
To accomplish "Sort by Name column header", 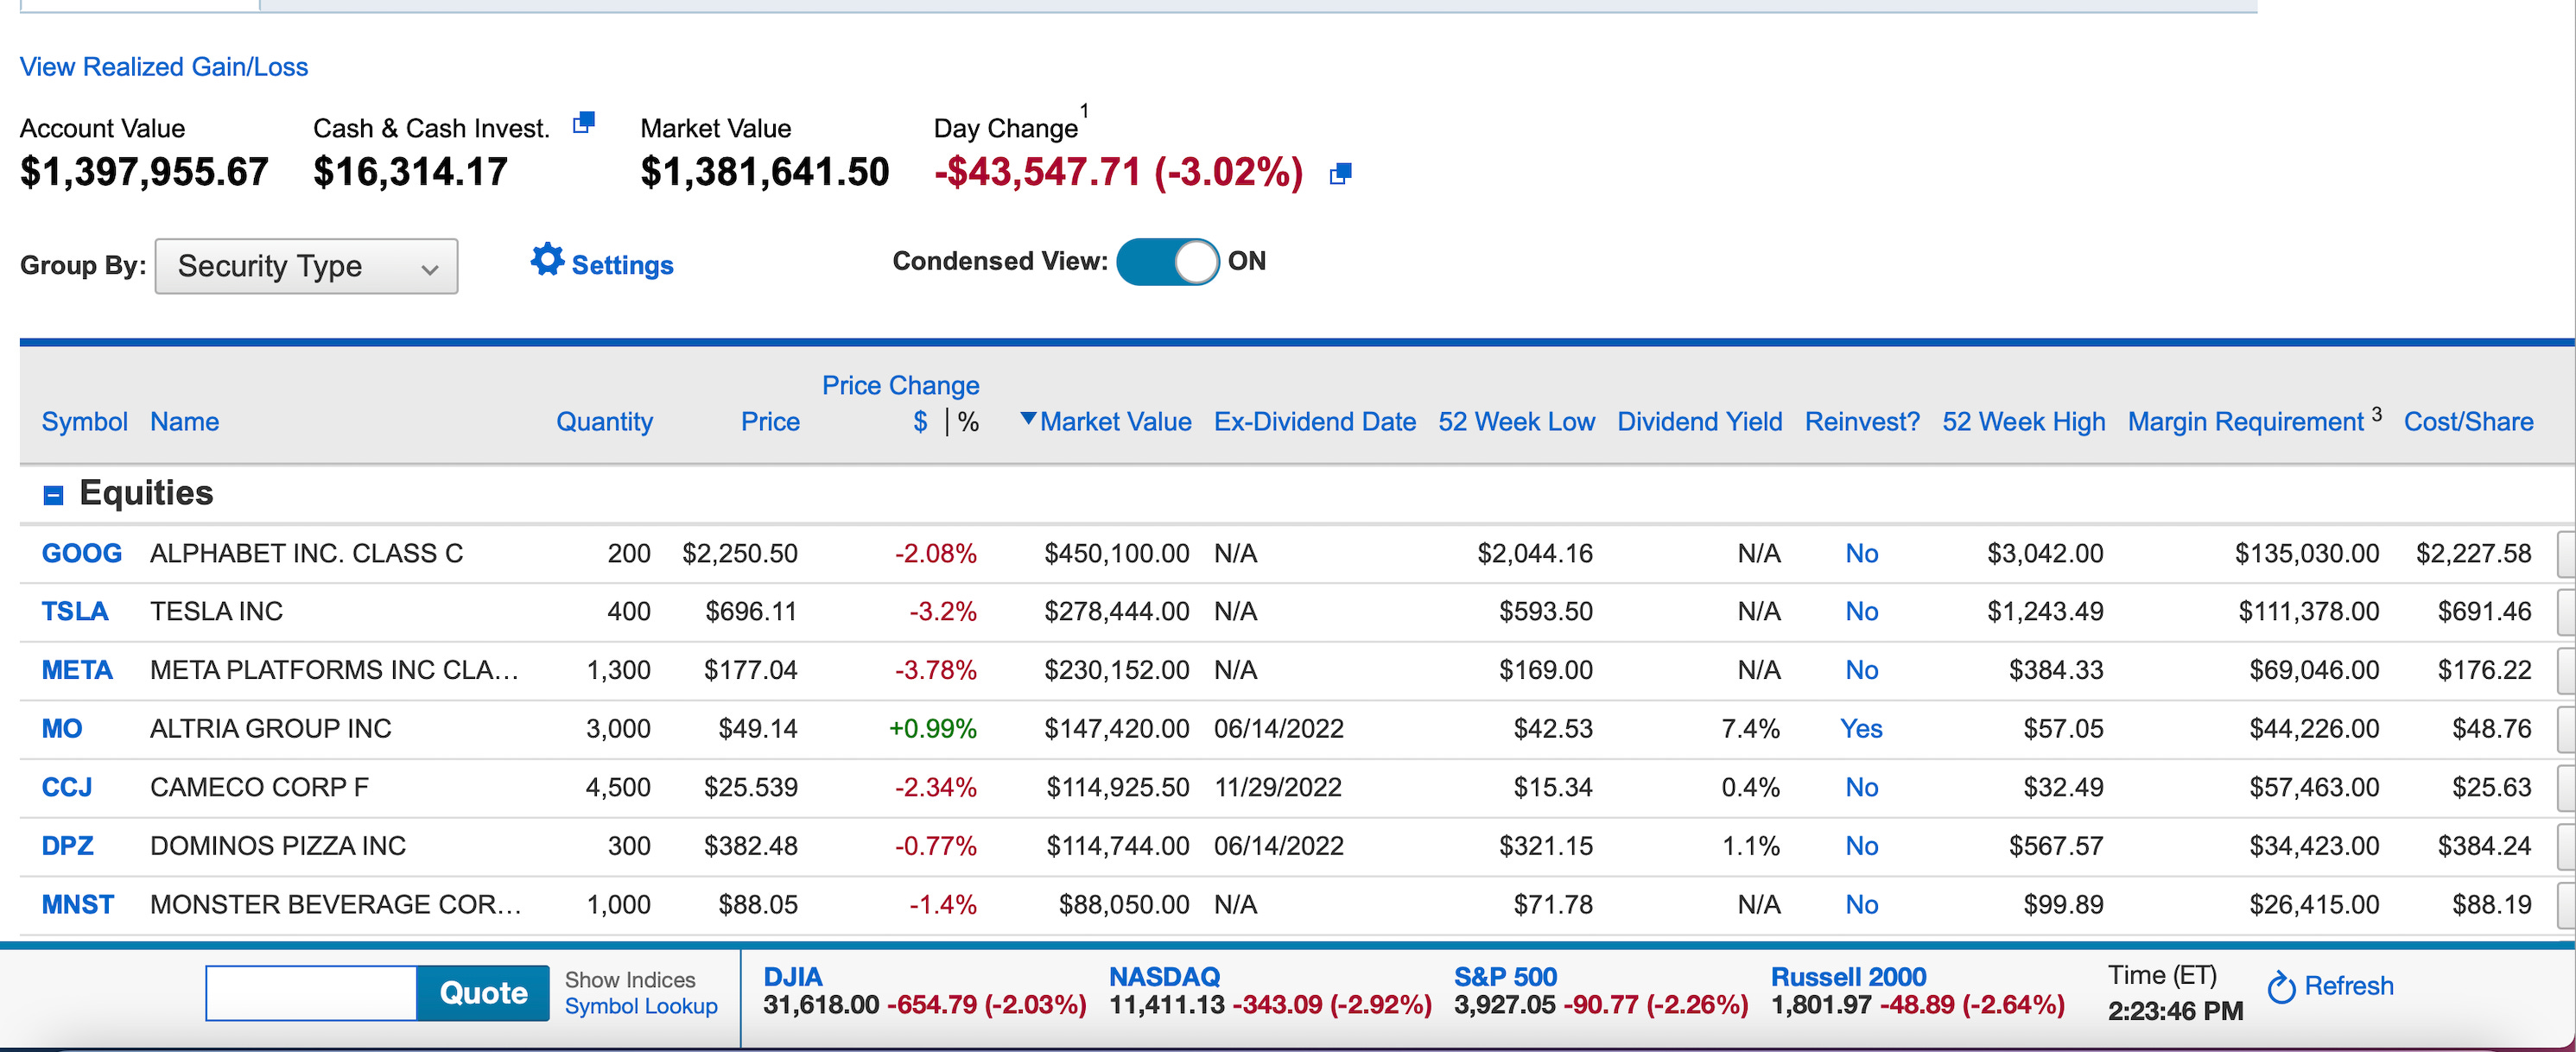I will (185, 422).
